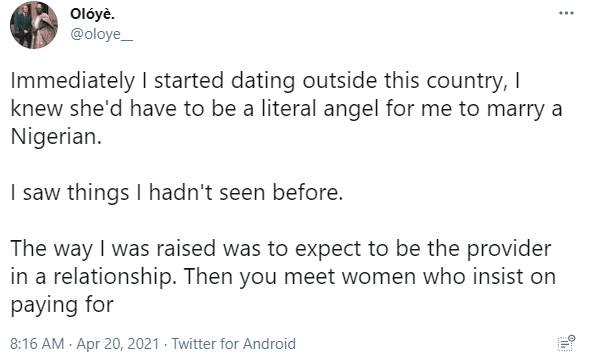The width and height of the screenshot is (590, 362).
Task: Click the line beginning "The way I was raised"
Action: pos(281,249)
